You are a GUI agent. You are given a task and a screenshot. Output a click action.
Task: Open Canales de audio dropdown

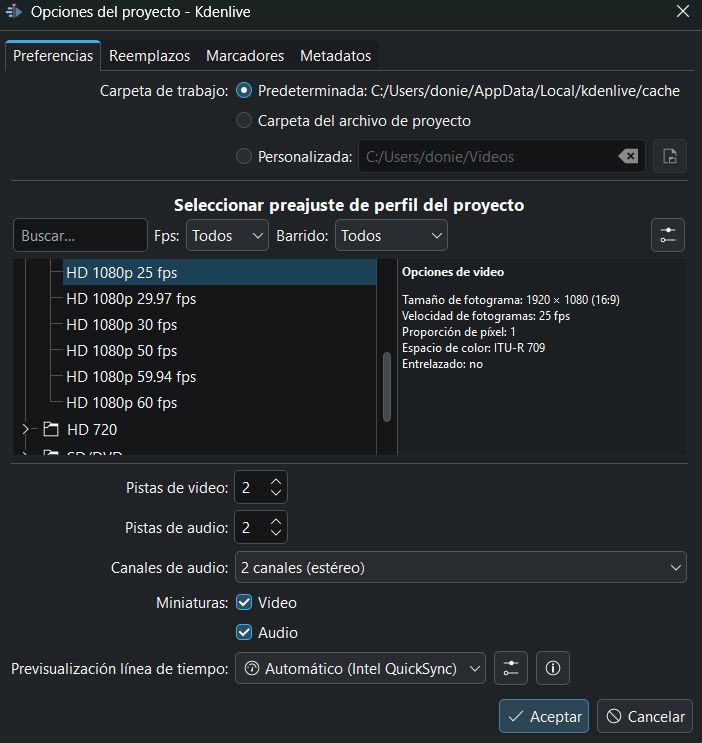pos(461,567)
